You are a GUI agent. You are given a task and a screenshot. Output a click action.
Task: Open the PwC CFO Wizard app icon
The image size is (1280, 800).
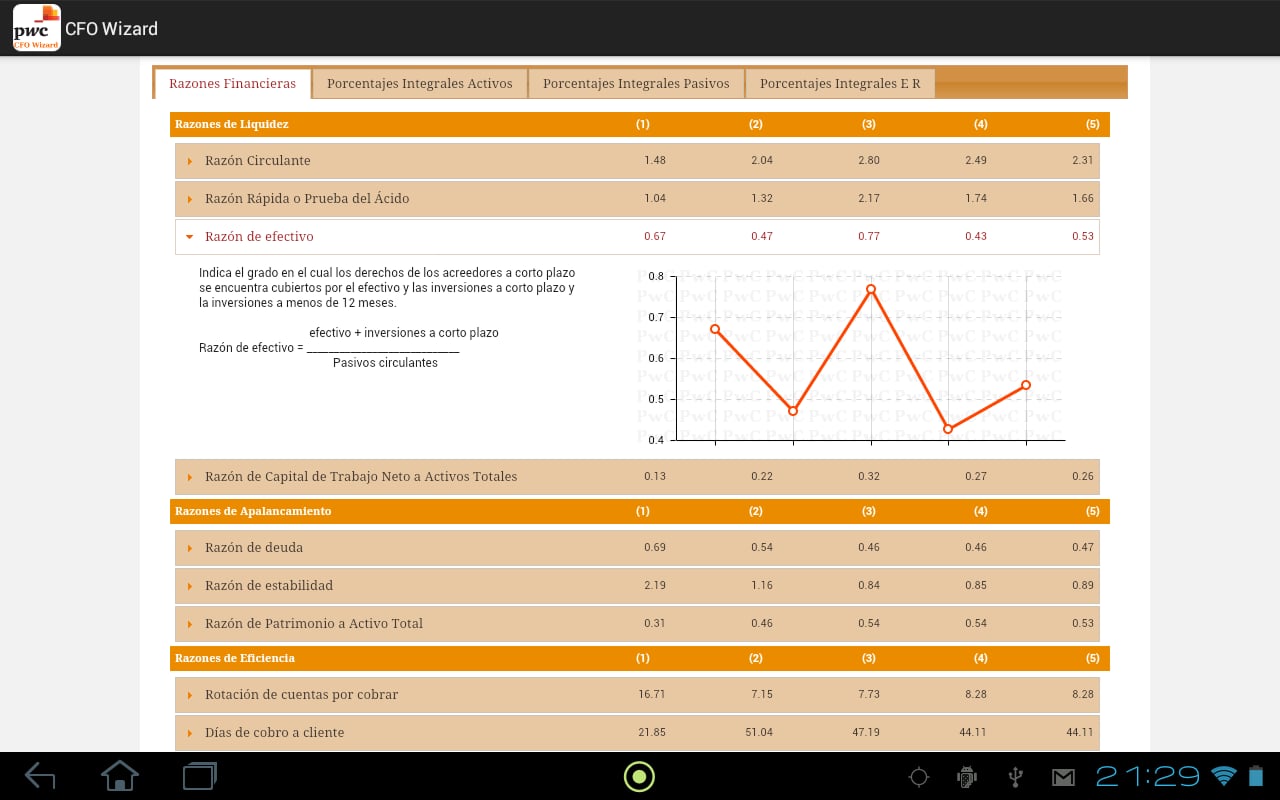coord(36,28)
